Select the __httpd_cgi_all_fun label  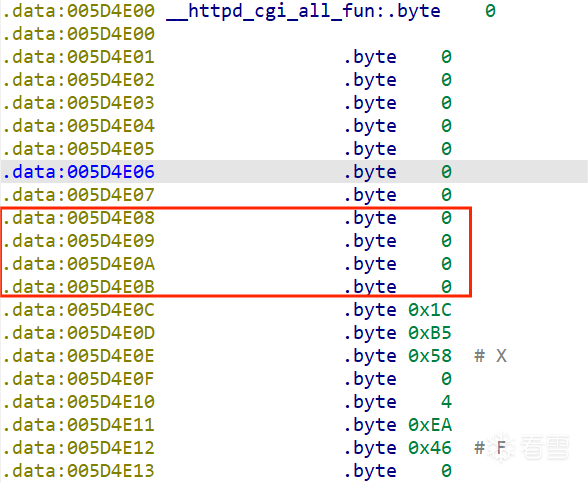coord(270,11)
